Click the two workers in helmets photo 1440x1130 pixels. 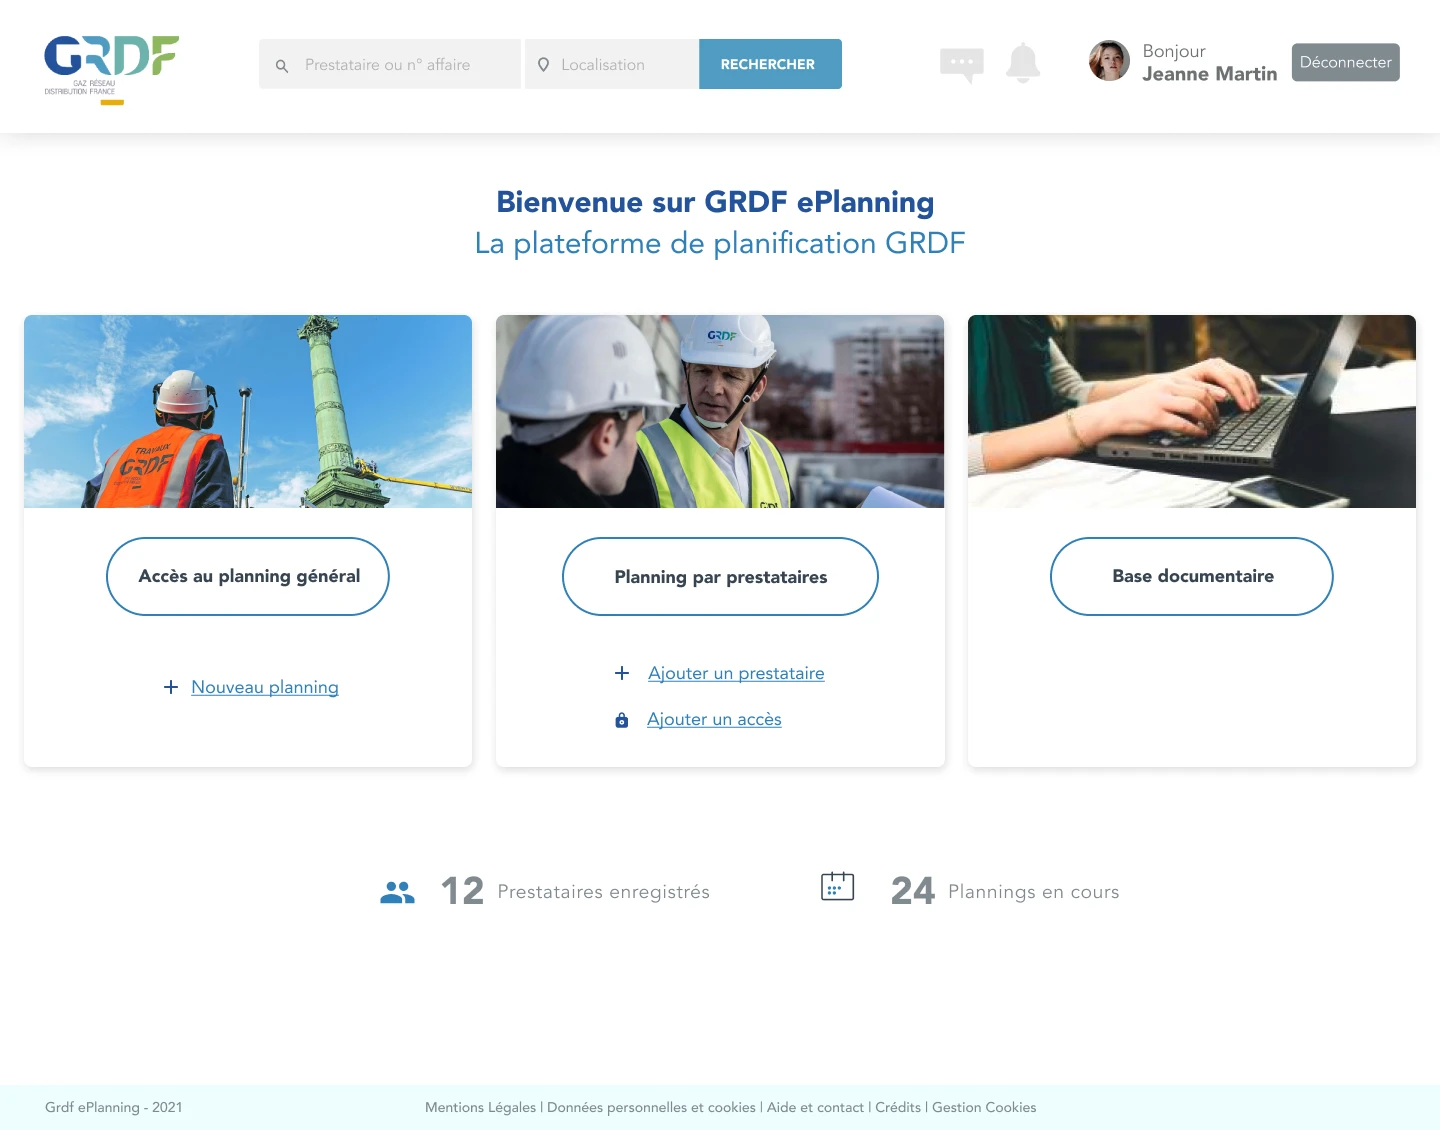pos(720,411)
